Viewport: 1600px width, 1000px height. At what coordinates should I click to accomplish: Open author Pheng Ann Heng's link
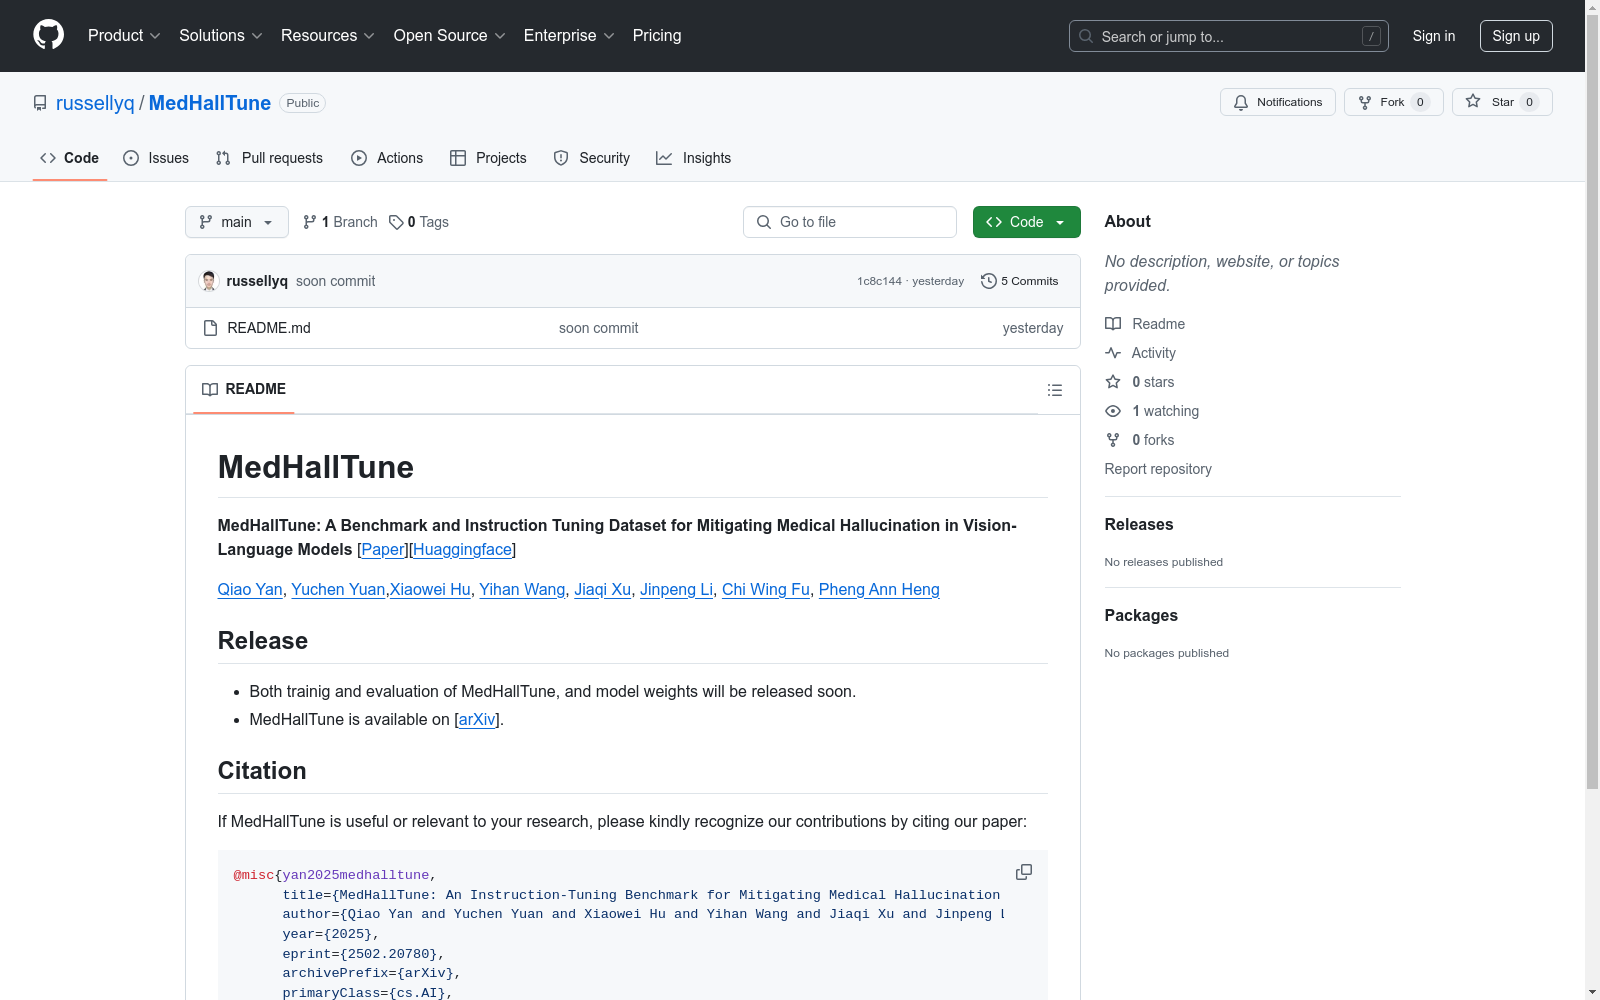(879, 589)
